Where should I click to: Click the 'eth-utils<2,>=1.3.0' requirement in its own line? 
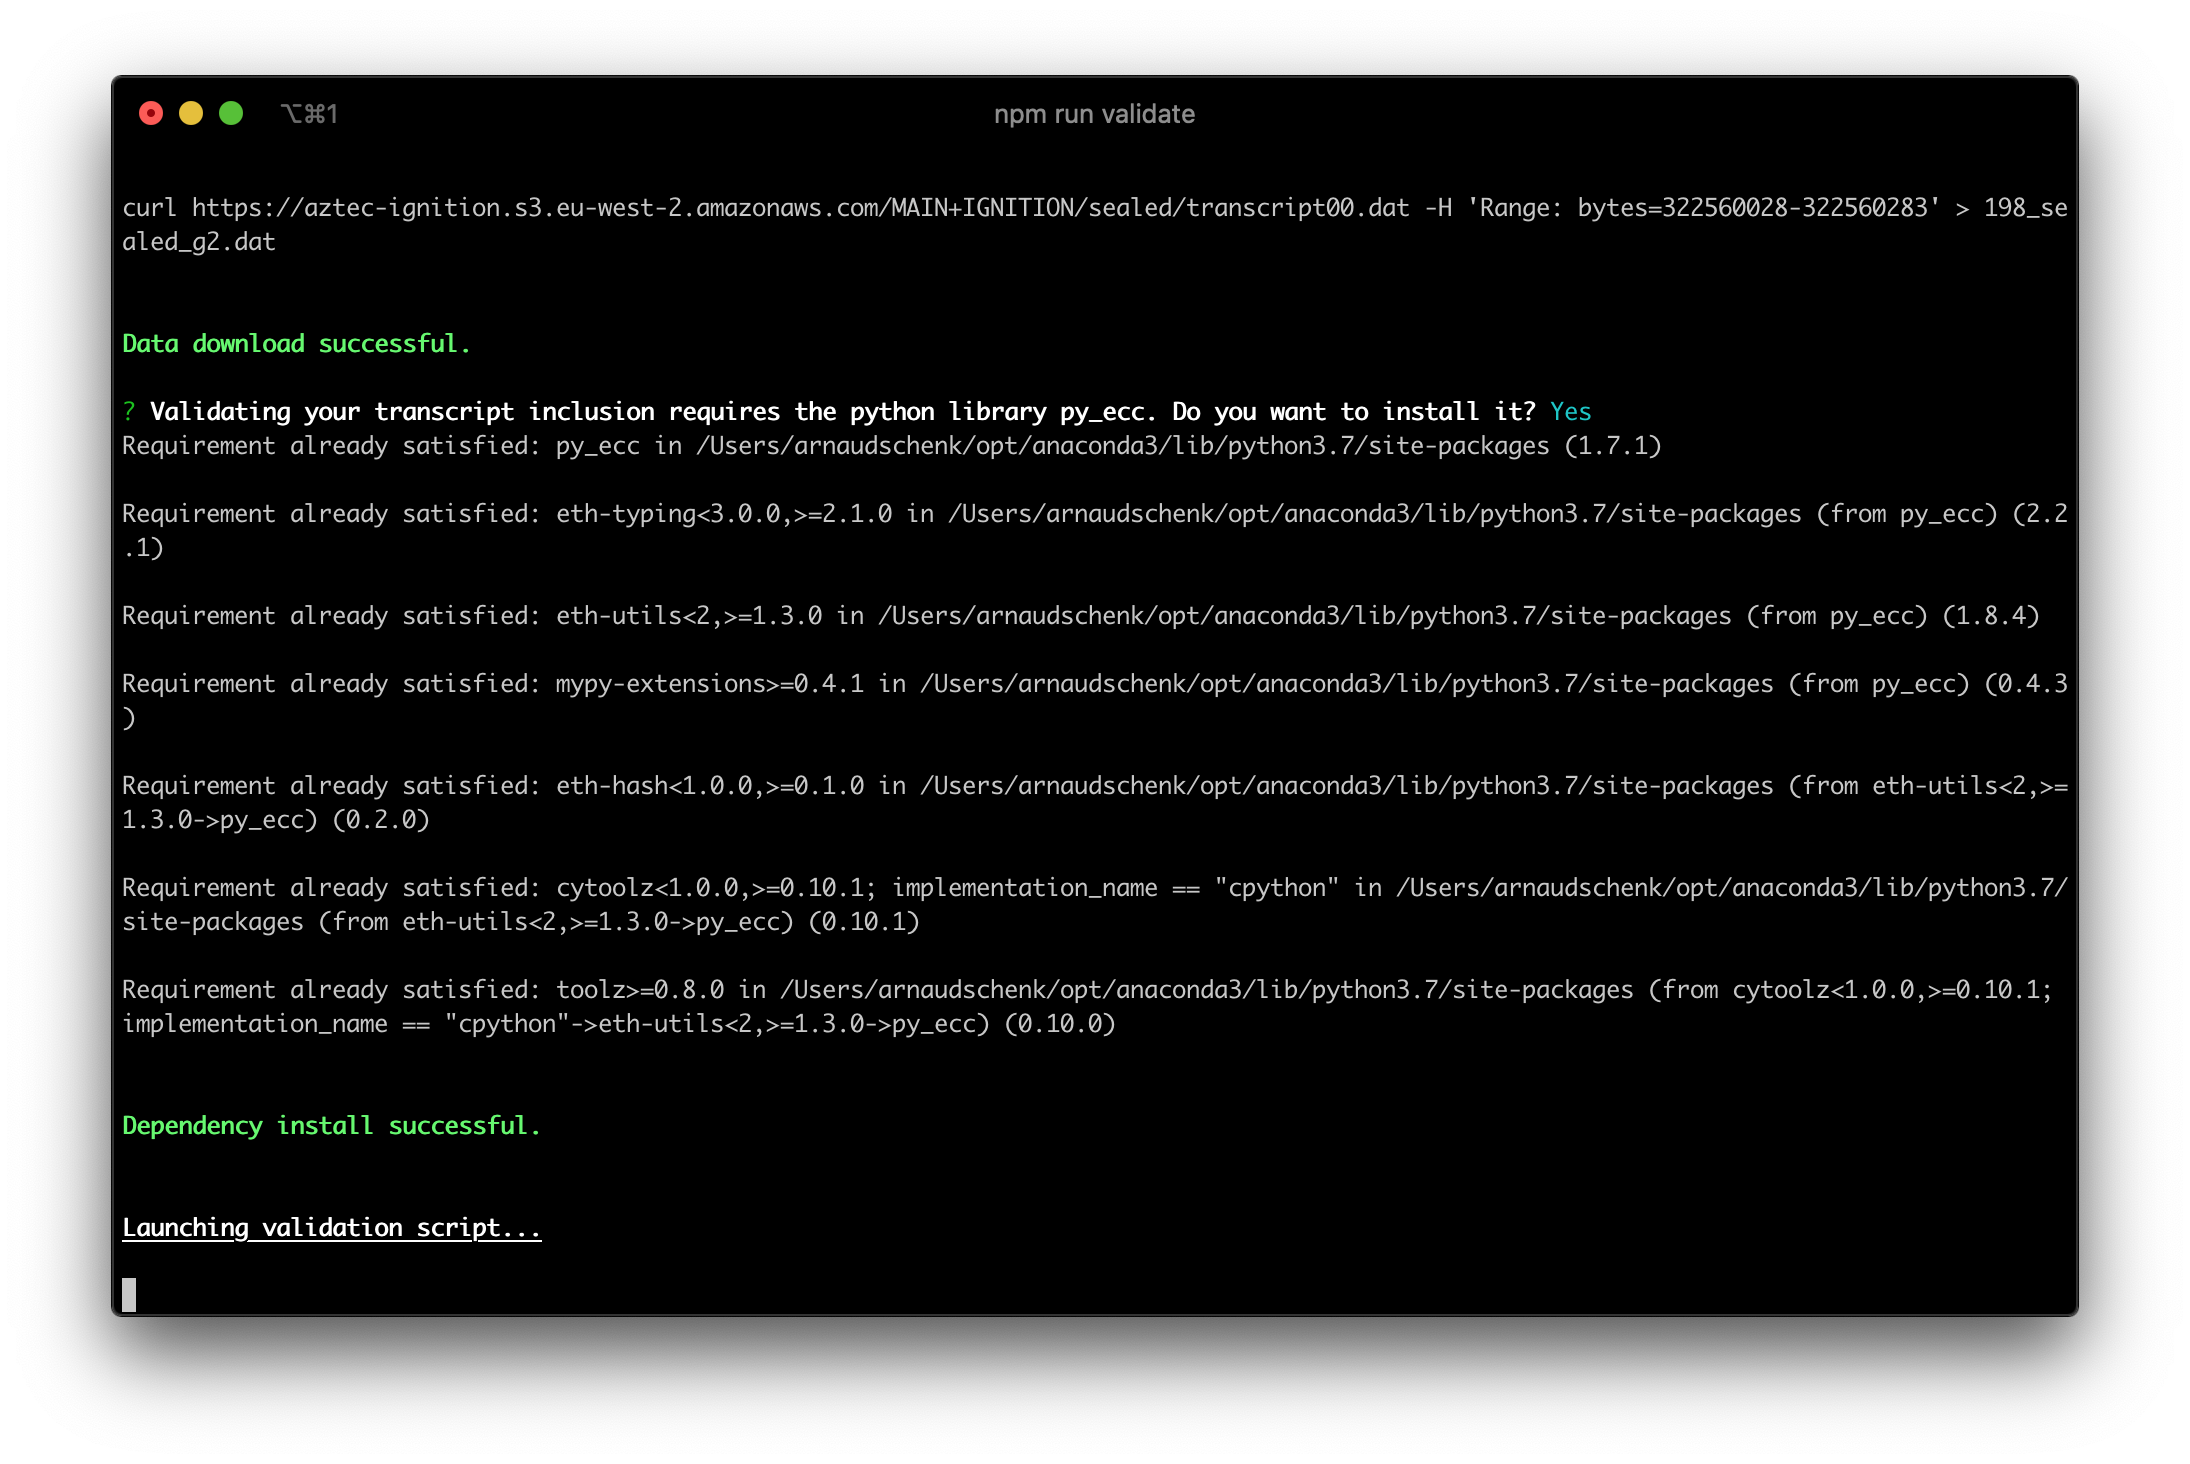point(689,616)
